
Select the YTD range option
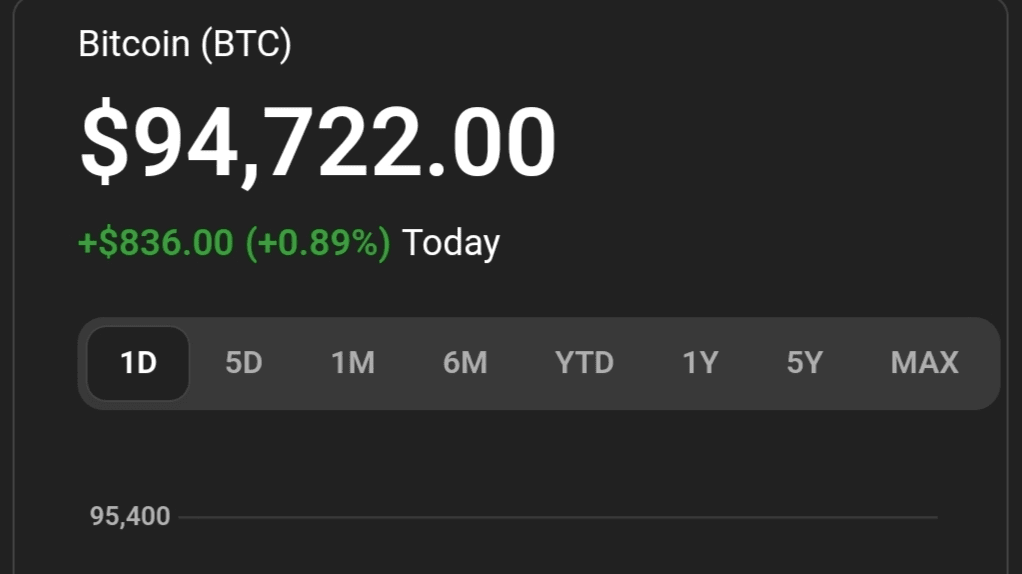pyautogui.click(x=584, y=363)
